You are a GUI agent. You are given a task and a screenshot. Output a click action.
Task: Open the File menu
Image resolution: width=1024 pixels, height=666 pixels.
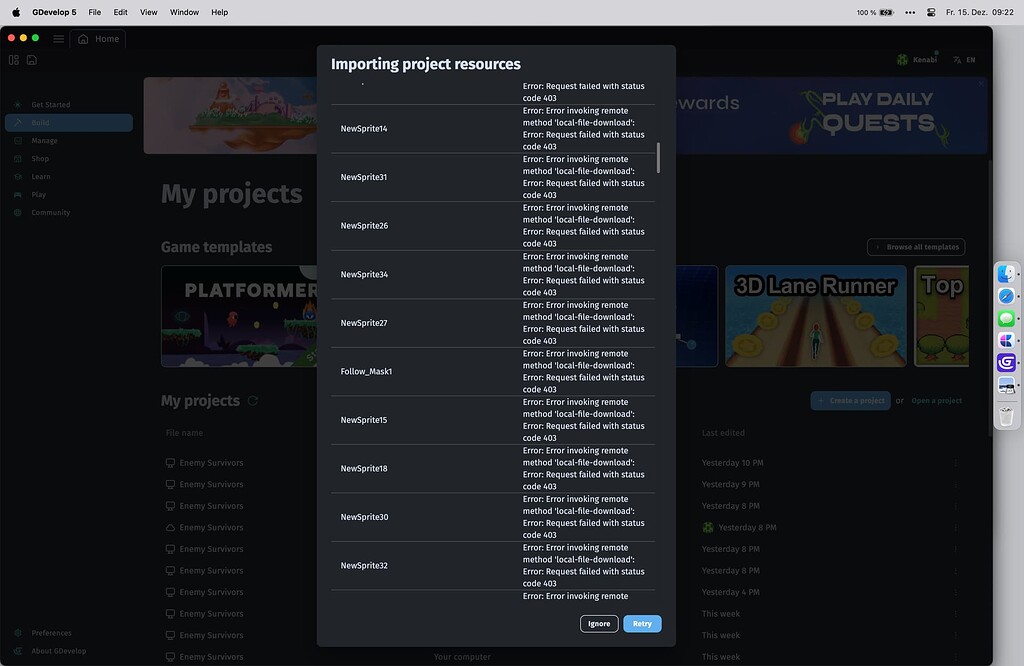click(95, 12)
